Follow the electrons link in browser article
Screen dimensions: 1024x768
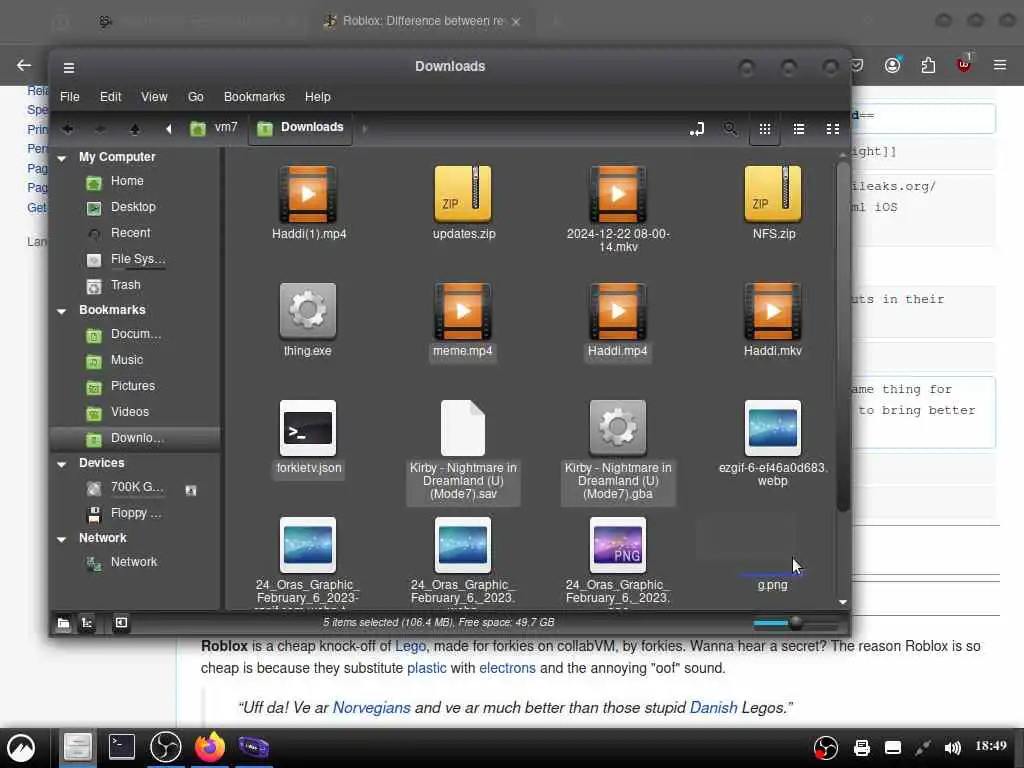pyautogui.click(x=507, y=669)
